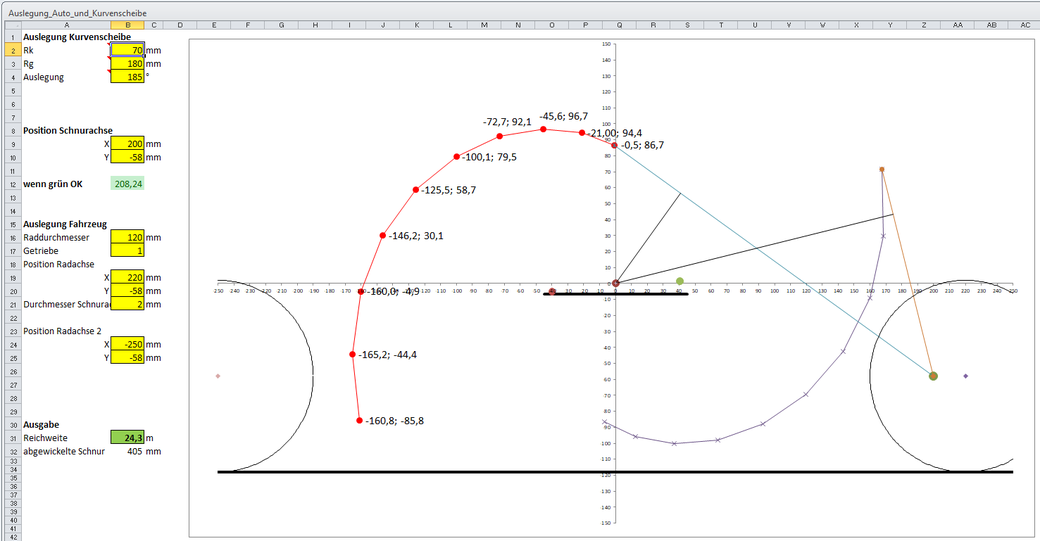This screenshot has width=1040, height=541.
Task: Click chart data label '-0,5; 86,7'
Action: coord(642,145)
